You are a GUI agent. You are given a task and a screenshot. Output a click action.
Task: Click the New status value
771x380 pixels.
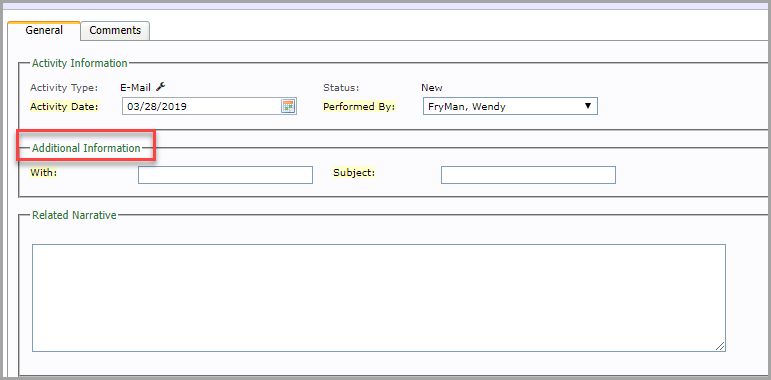pyautogui.click(x=432, y=88)
